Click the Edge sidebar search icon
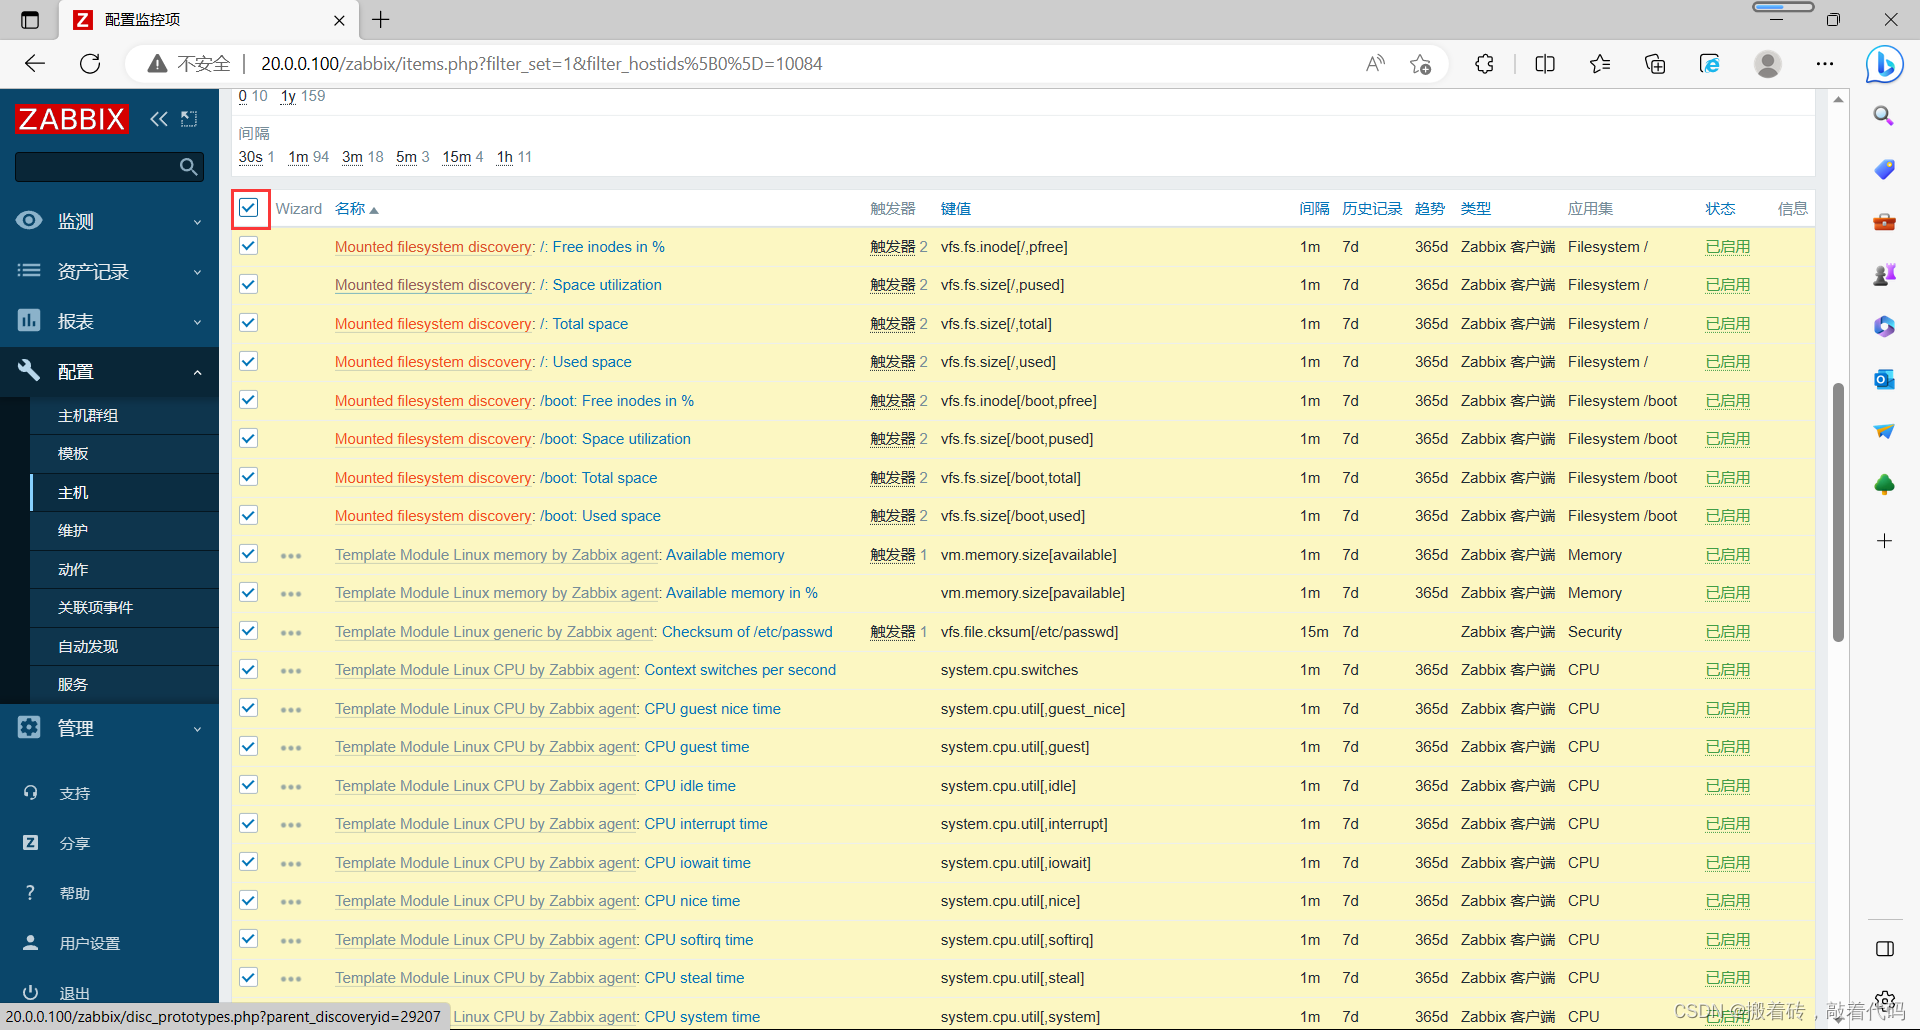This screenshot has height=1030, width=1920. [x=1884, y=116]
